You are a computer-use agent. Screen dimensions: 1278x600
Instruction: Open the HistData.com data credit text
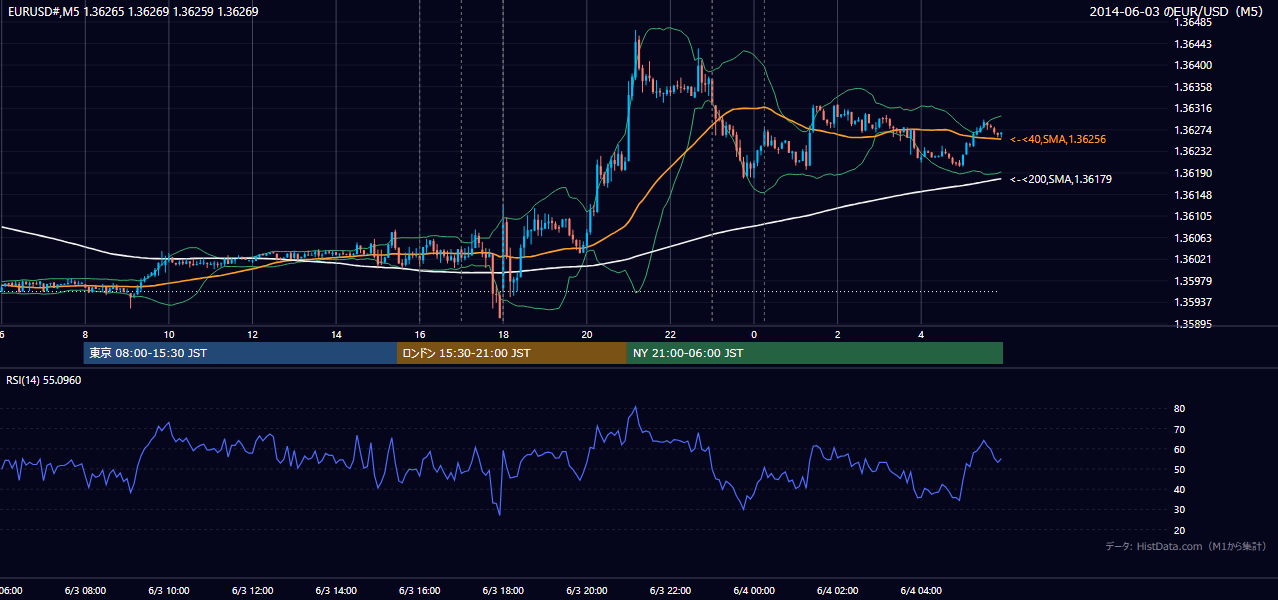click(x=1186, y=547)
